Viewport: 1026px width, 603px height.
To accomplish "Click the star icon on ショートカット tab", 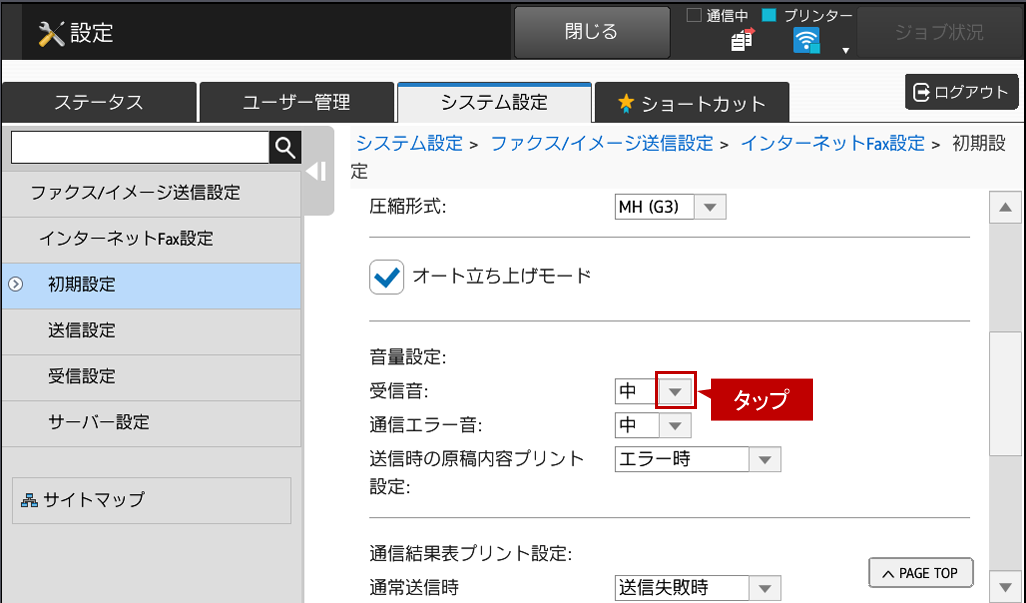I will click(x=626, y=103).
